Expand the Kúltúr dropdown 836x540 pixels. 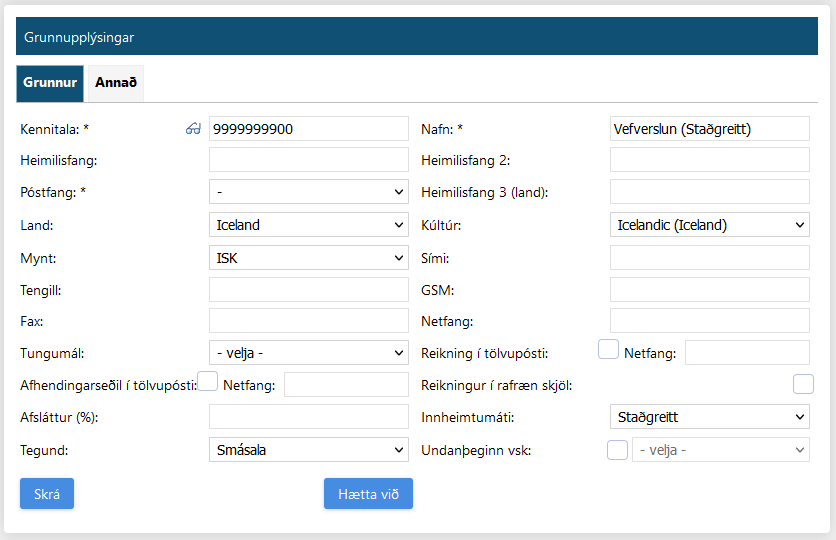(709, 225)
